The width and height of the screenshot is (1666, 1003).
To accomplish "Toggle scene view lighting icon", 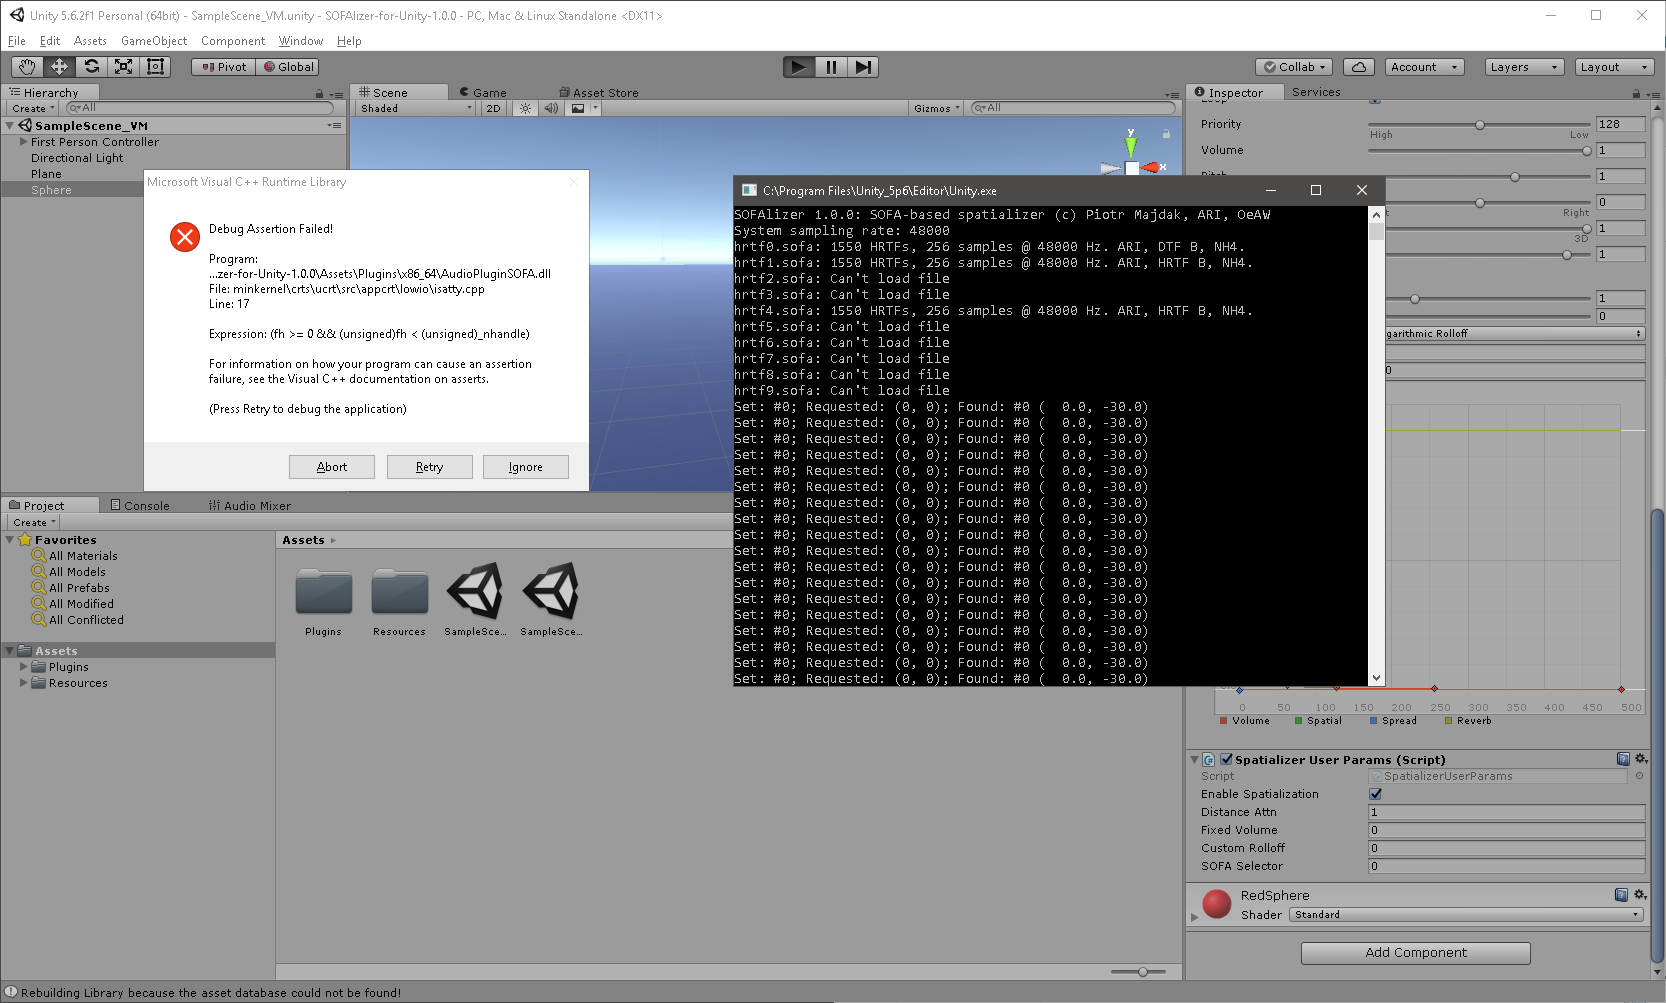I will [525, 108].
